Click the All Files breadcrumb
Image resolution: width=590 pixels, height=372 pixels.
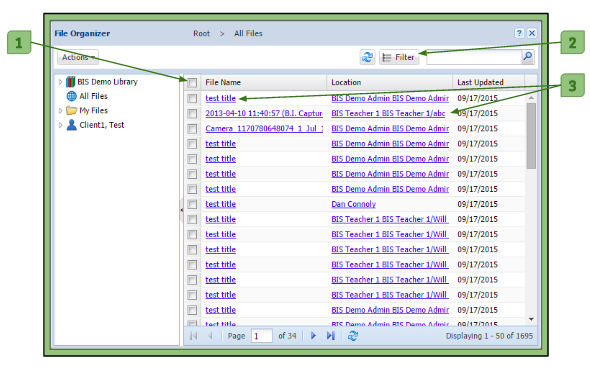[x=248, y=33]
